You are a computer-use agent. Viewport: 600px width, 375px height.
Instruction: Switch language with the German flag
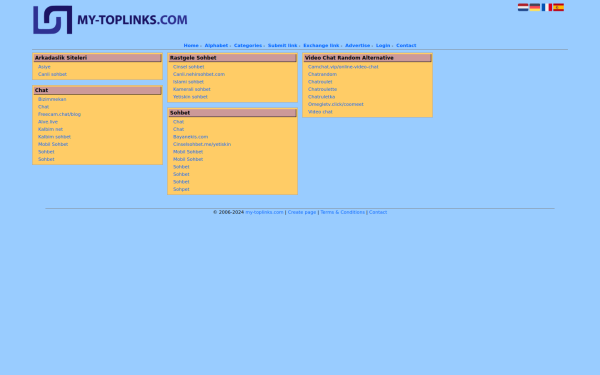[535, 7]
